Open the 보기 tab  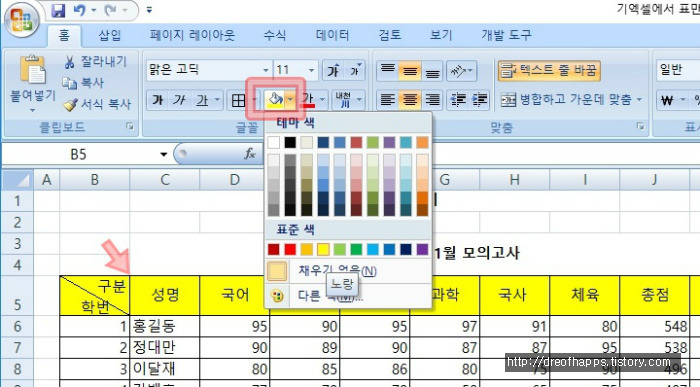click(x=441, y=35)
